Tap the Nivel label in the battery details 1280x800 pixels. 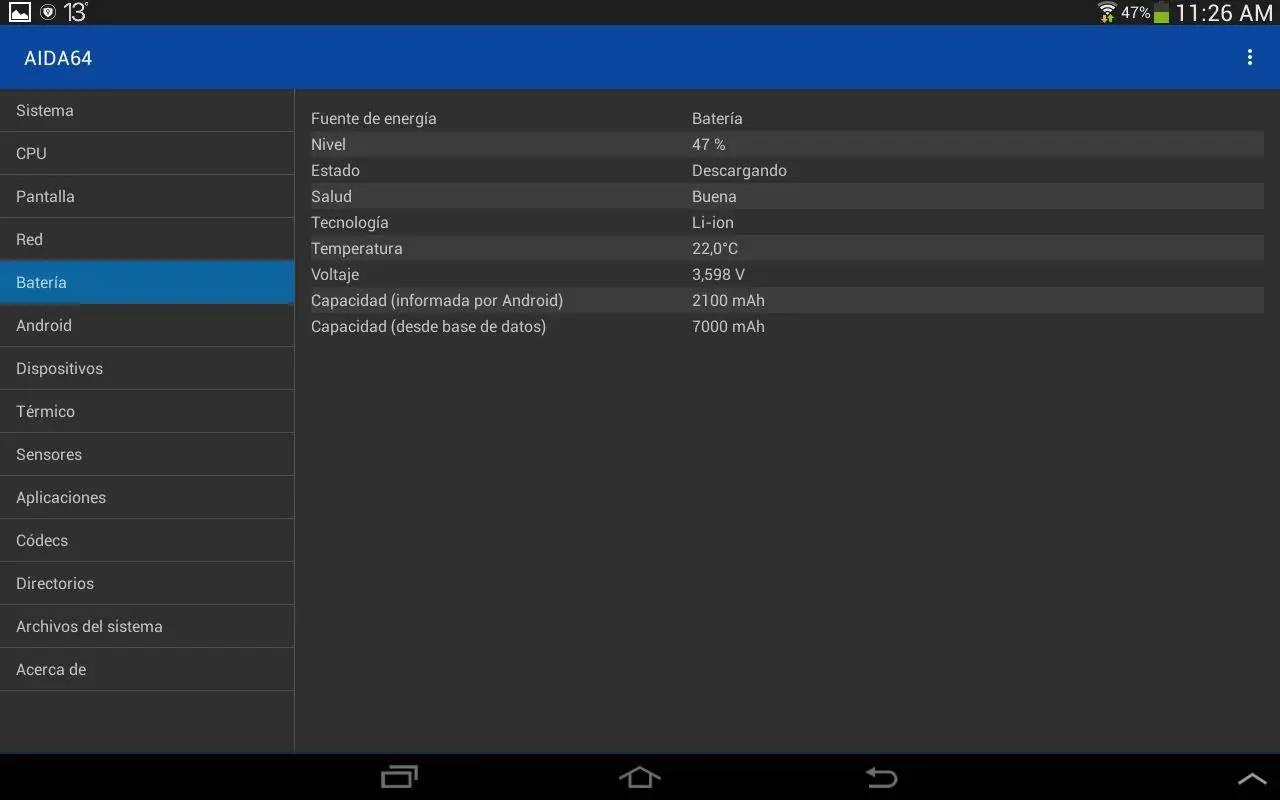pos(328,145)
